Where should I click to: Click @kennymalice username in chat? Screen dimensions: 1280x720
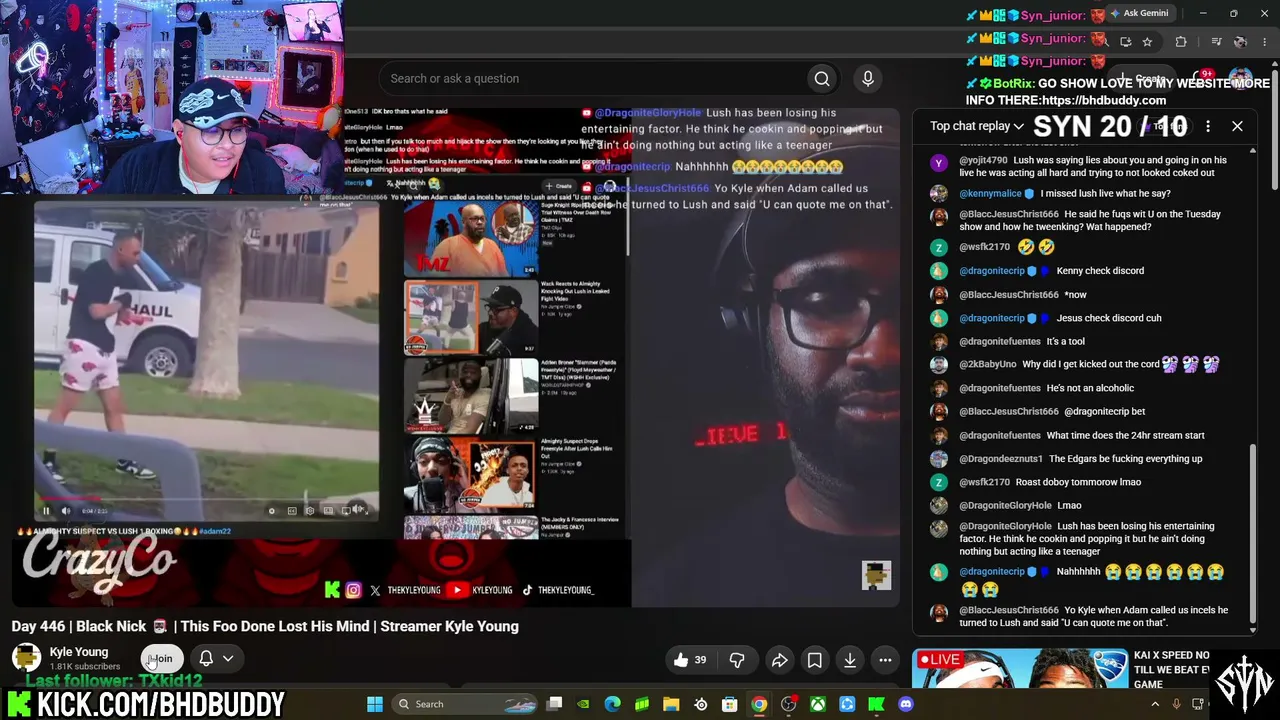(990, 194)
